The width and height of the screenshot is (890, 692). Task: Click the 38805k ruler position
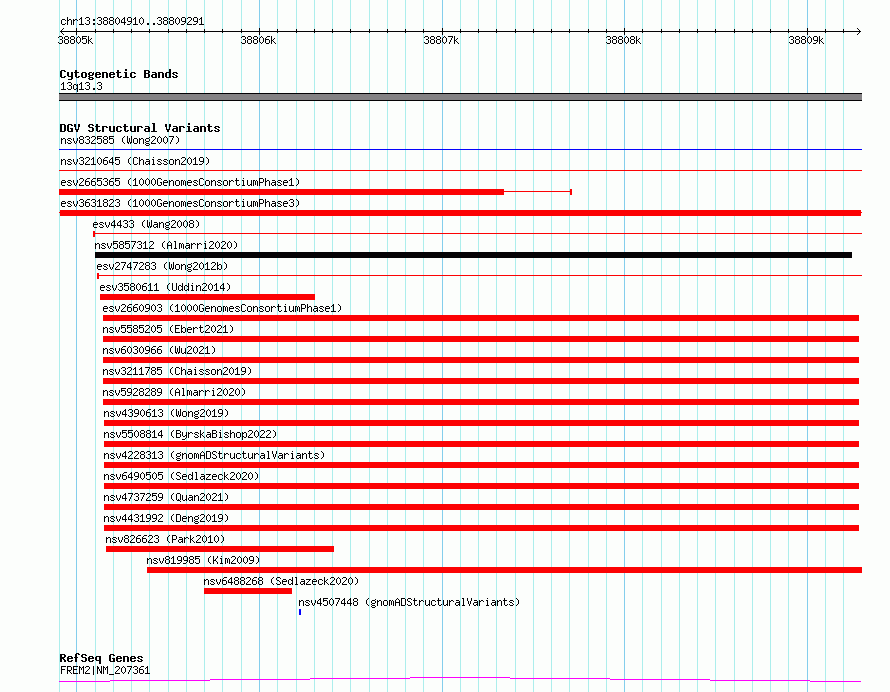75,40
